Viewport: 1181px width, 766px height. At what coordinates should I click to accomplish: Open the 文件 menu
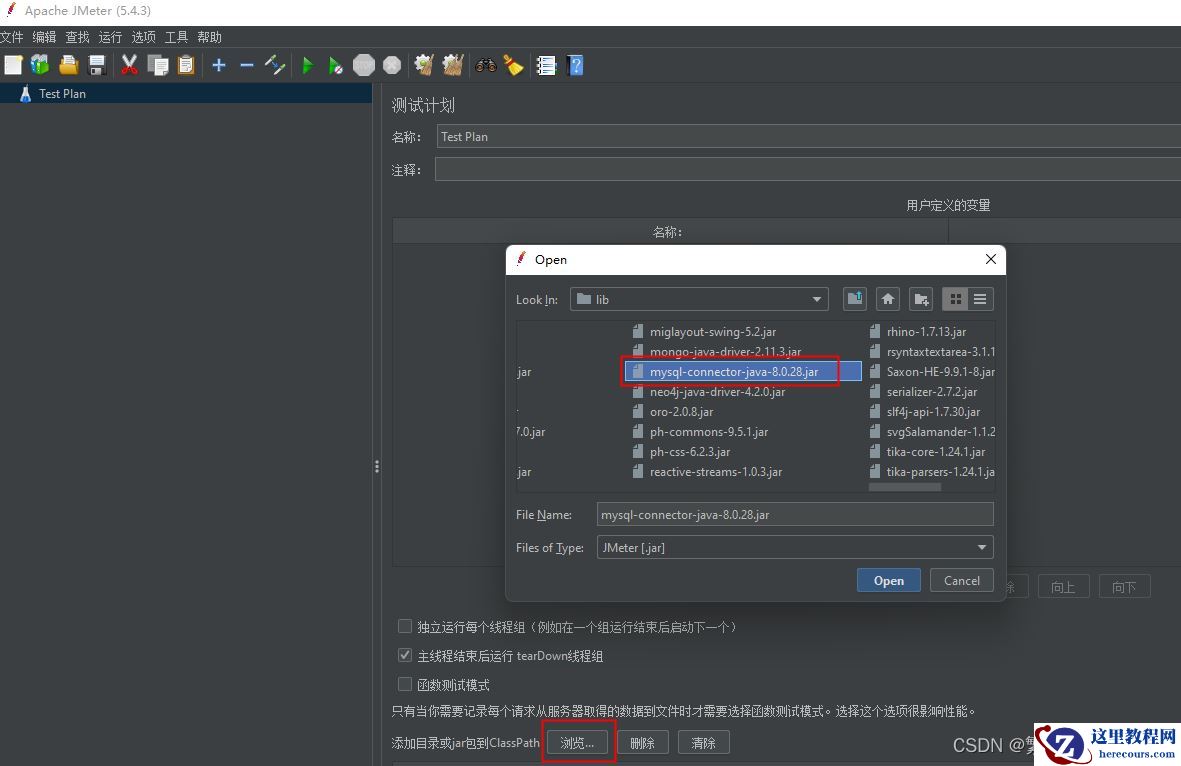[12, 37]
